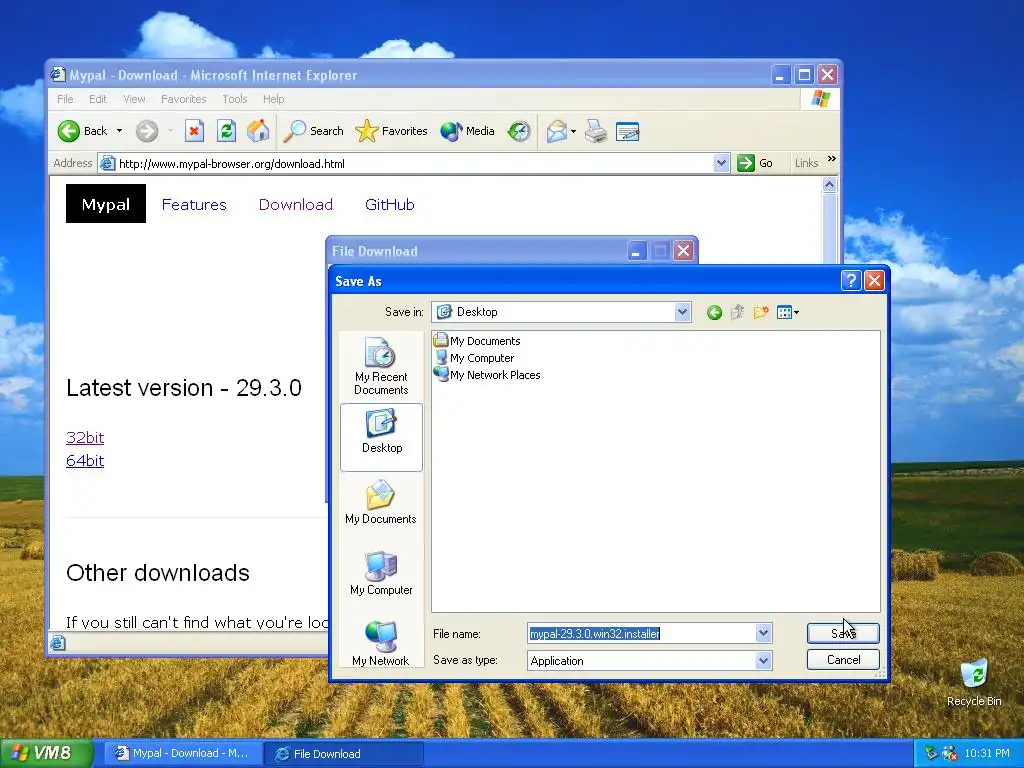
Task: Click in the File name text field
Action: click(x=641, y=633)
